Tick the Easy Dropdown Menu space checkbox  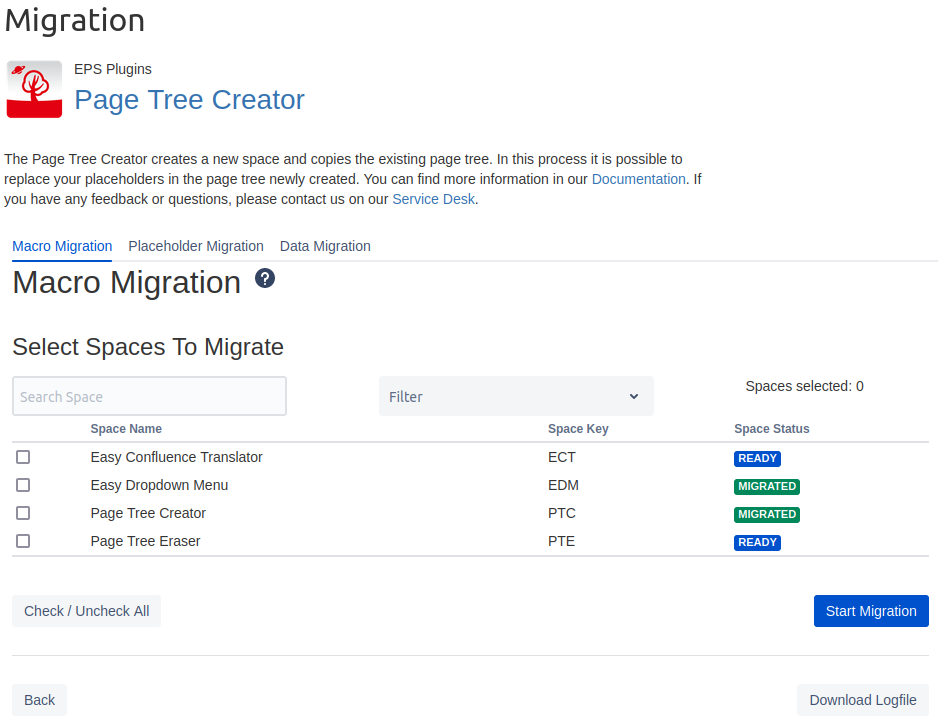(23, 485)
